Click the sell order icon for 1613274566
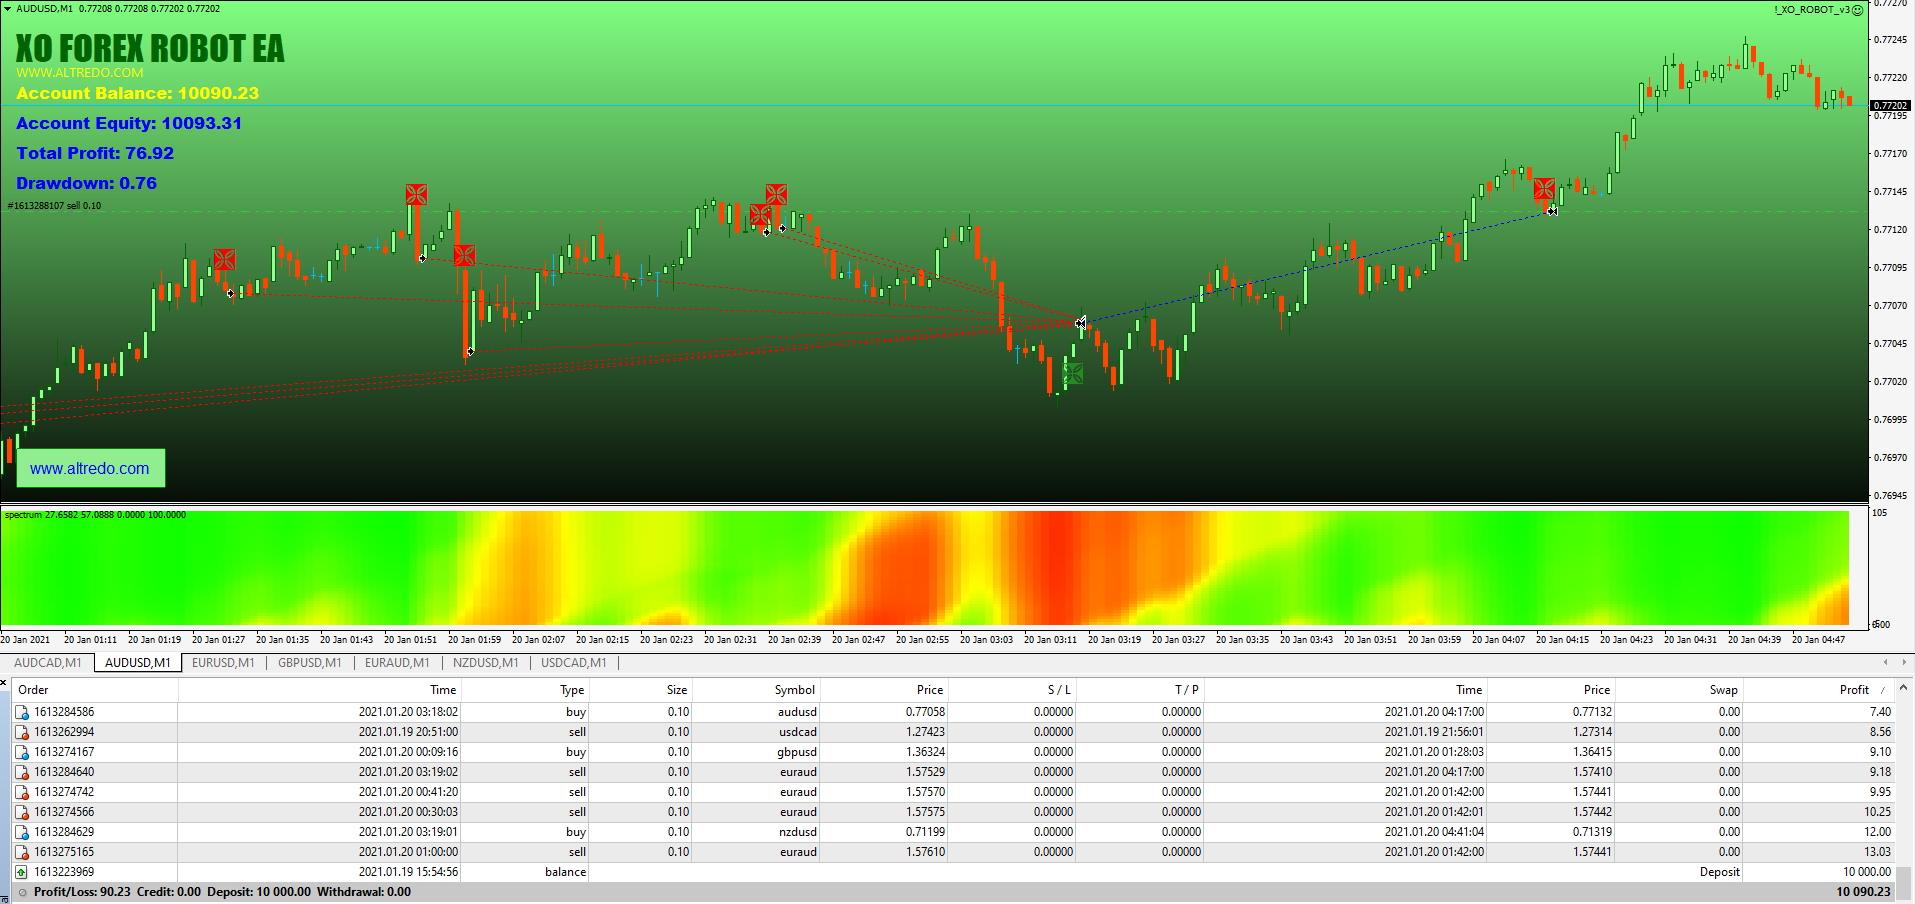Screen dimensions: 1915x904 click(22, 813)
